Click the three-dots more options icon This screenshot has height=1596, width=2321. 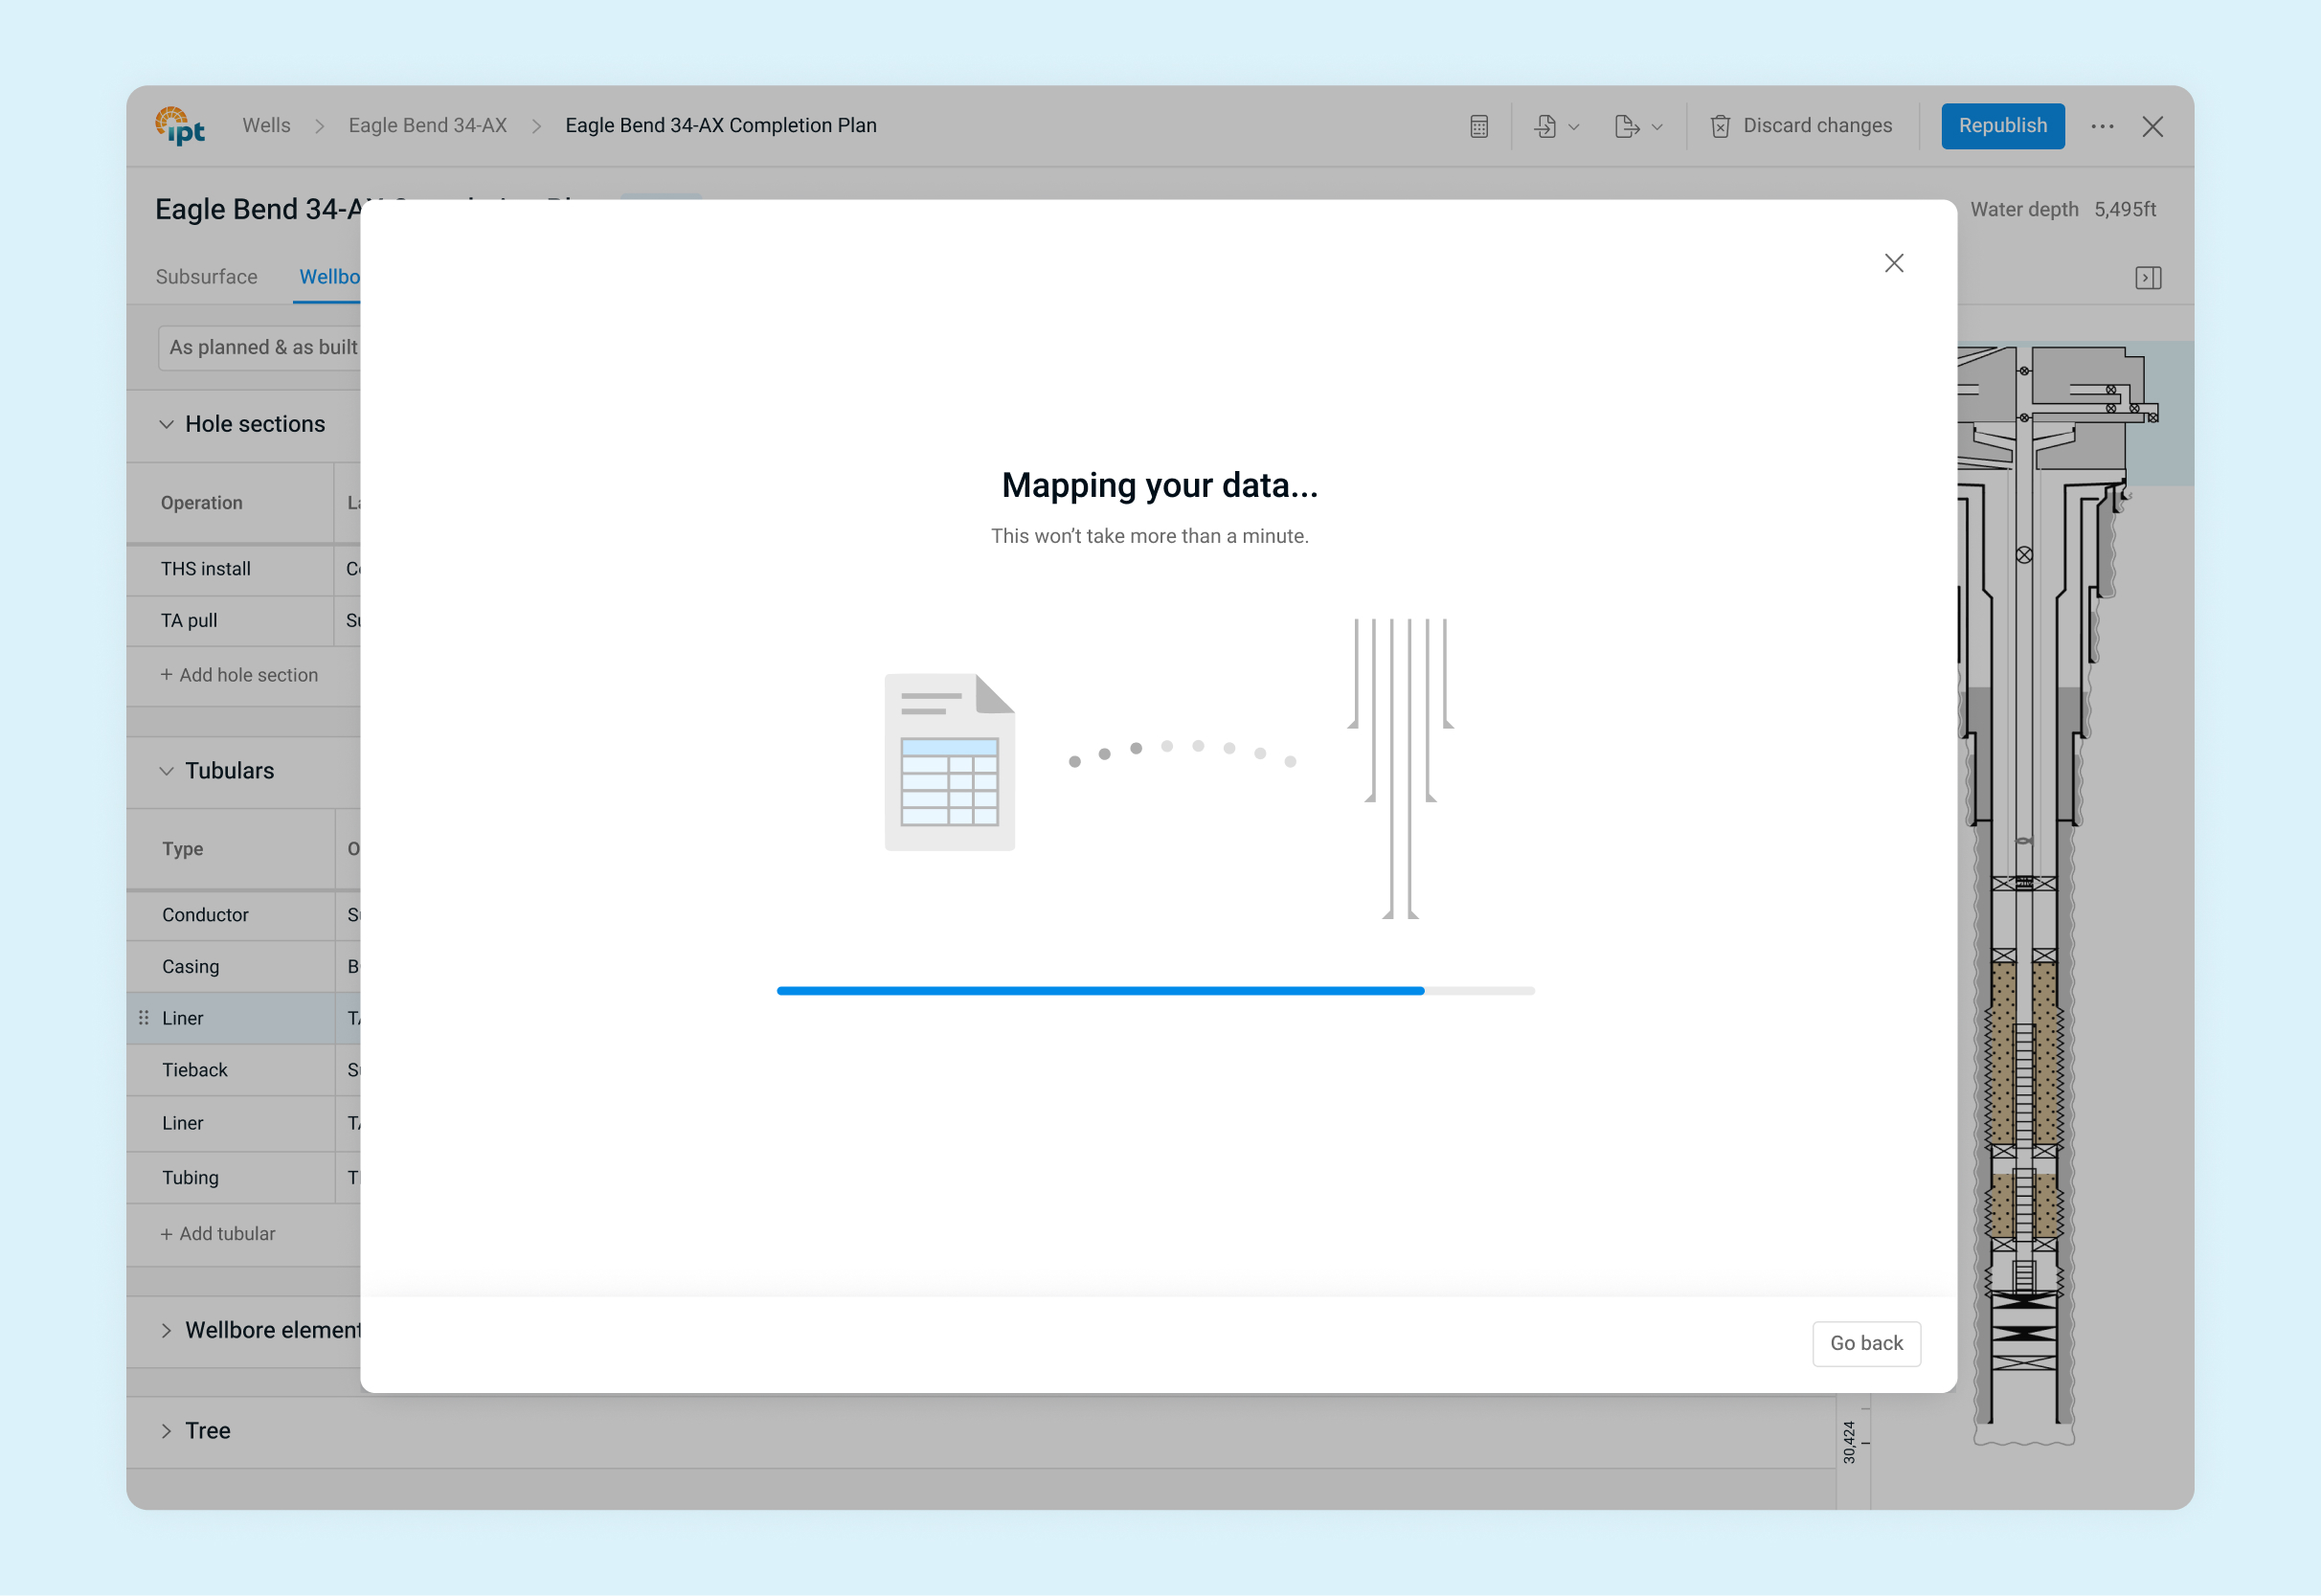(2102, 126)
